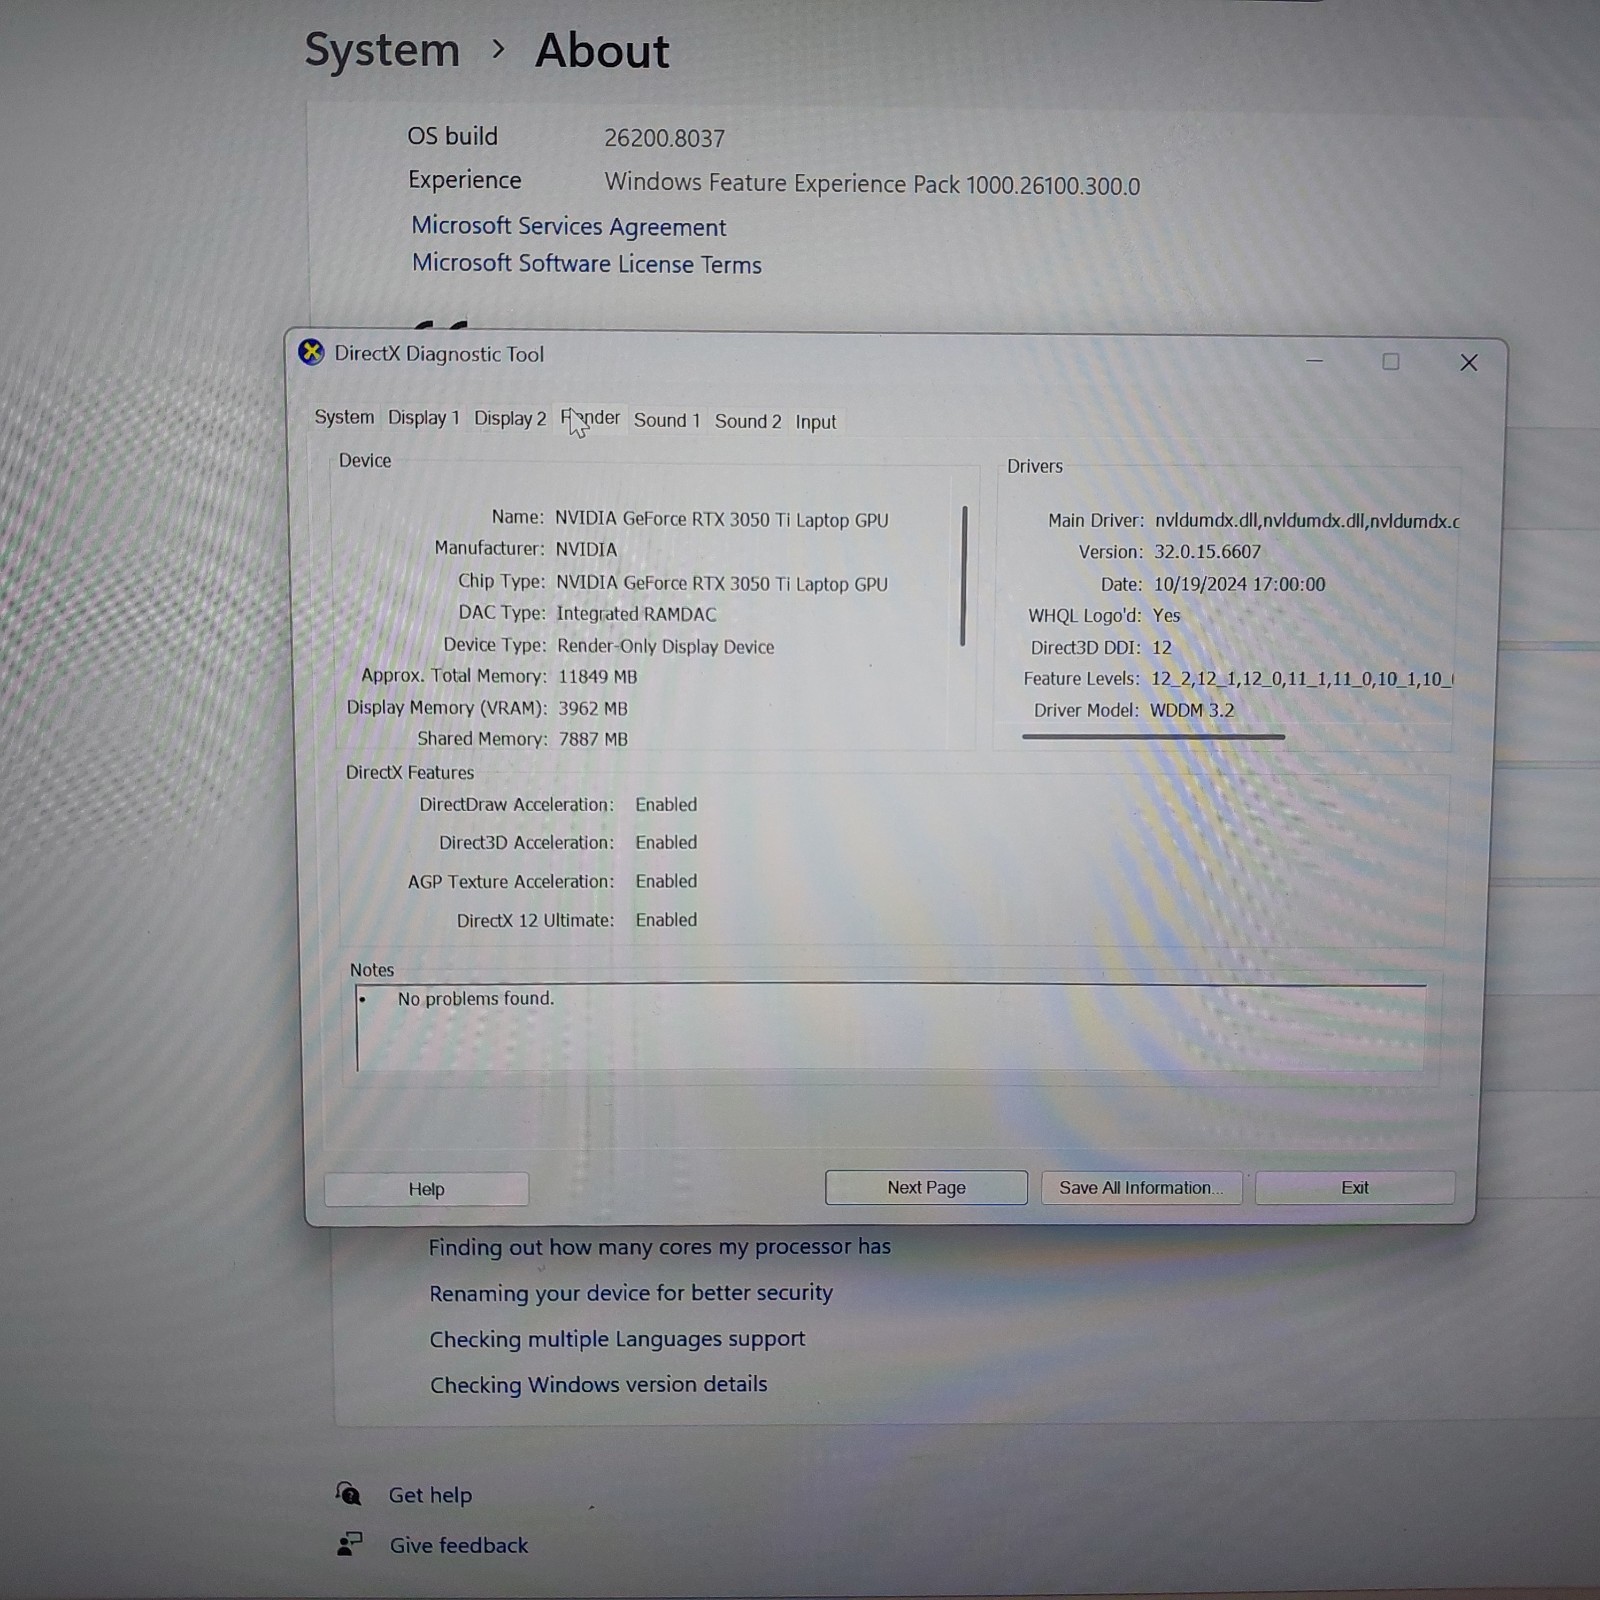Viewport: 1600px width, 1600px height.
Task: Open 'Checking multiple Languages support' link
Action: coord(617,1339)
